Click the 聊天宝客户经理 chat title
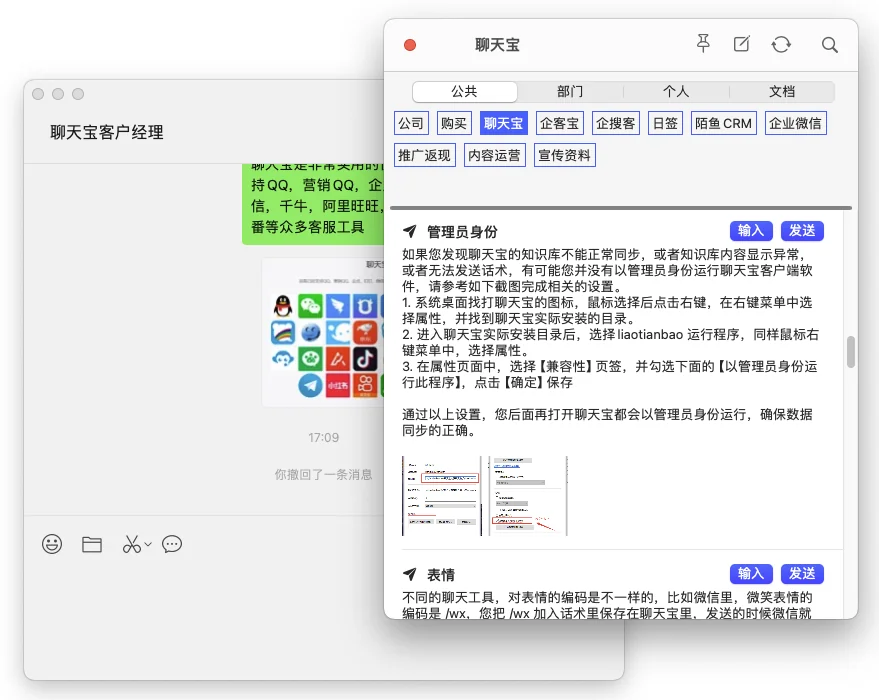Screen dimensions: 879x700 [x=107, y=132]
